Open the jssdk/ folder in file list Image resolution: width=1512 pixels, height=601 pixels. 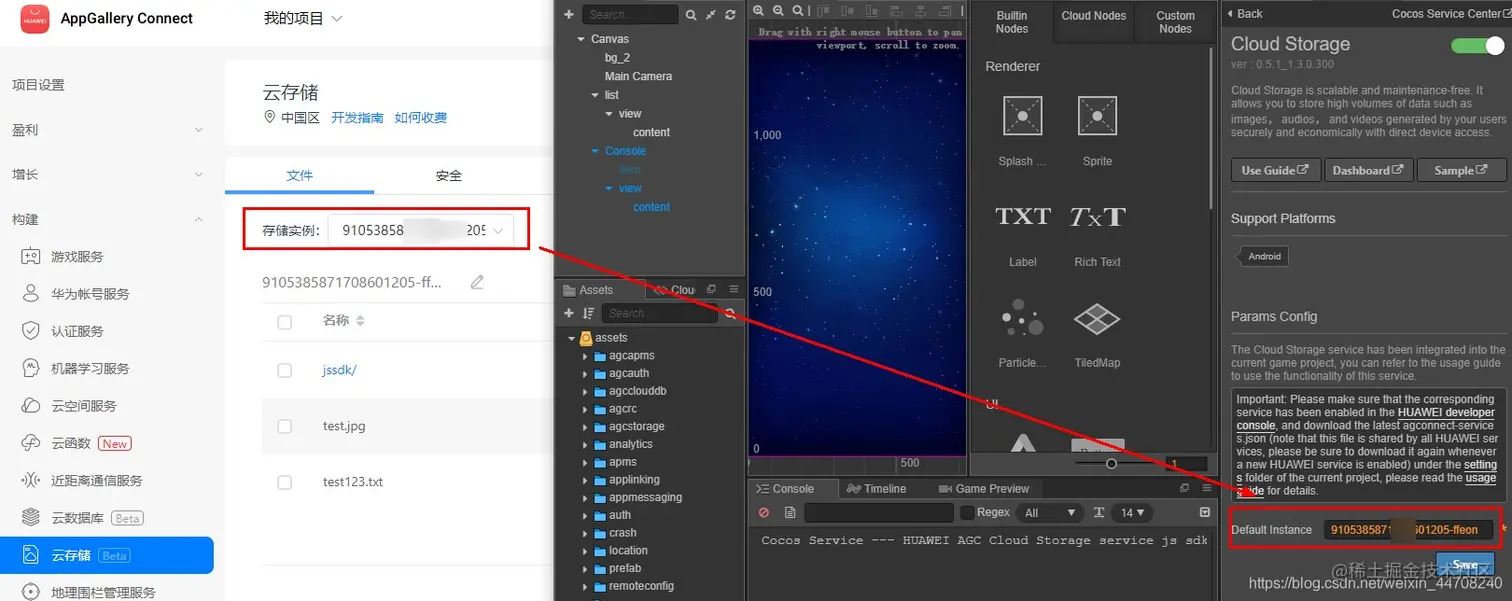click(339, 370)
